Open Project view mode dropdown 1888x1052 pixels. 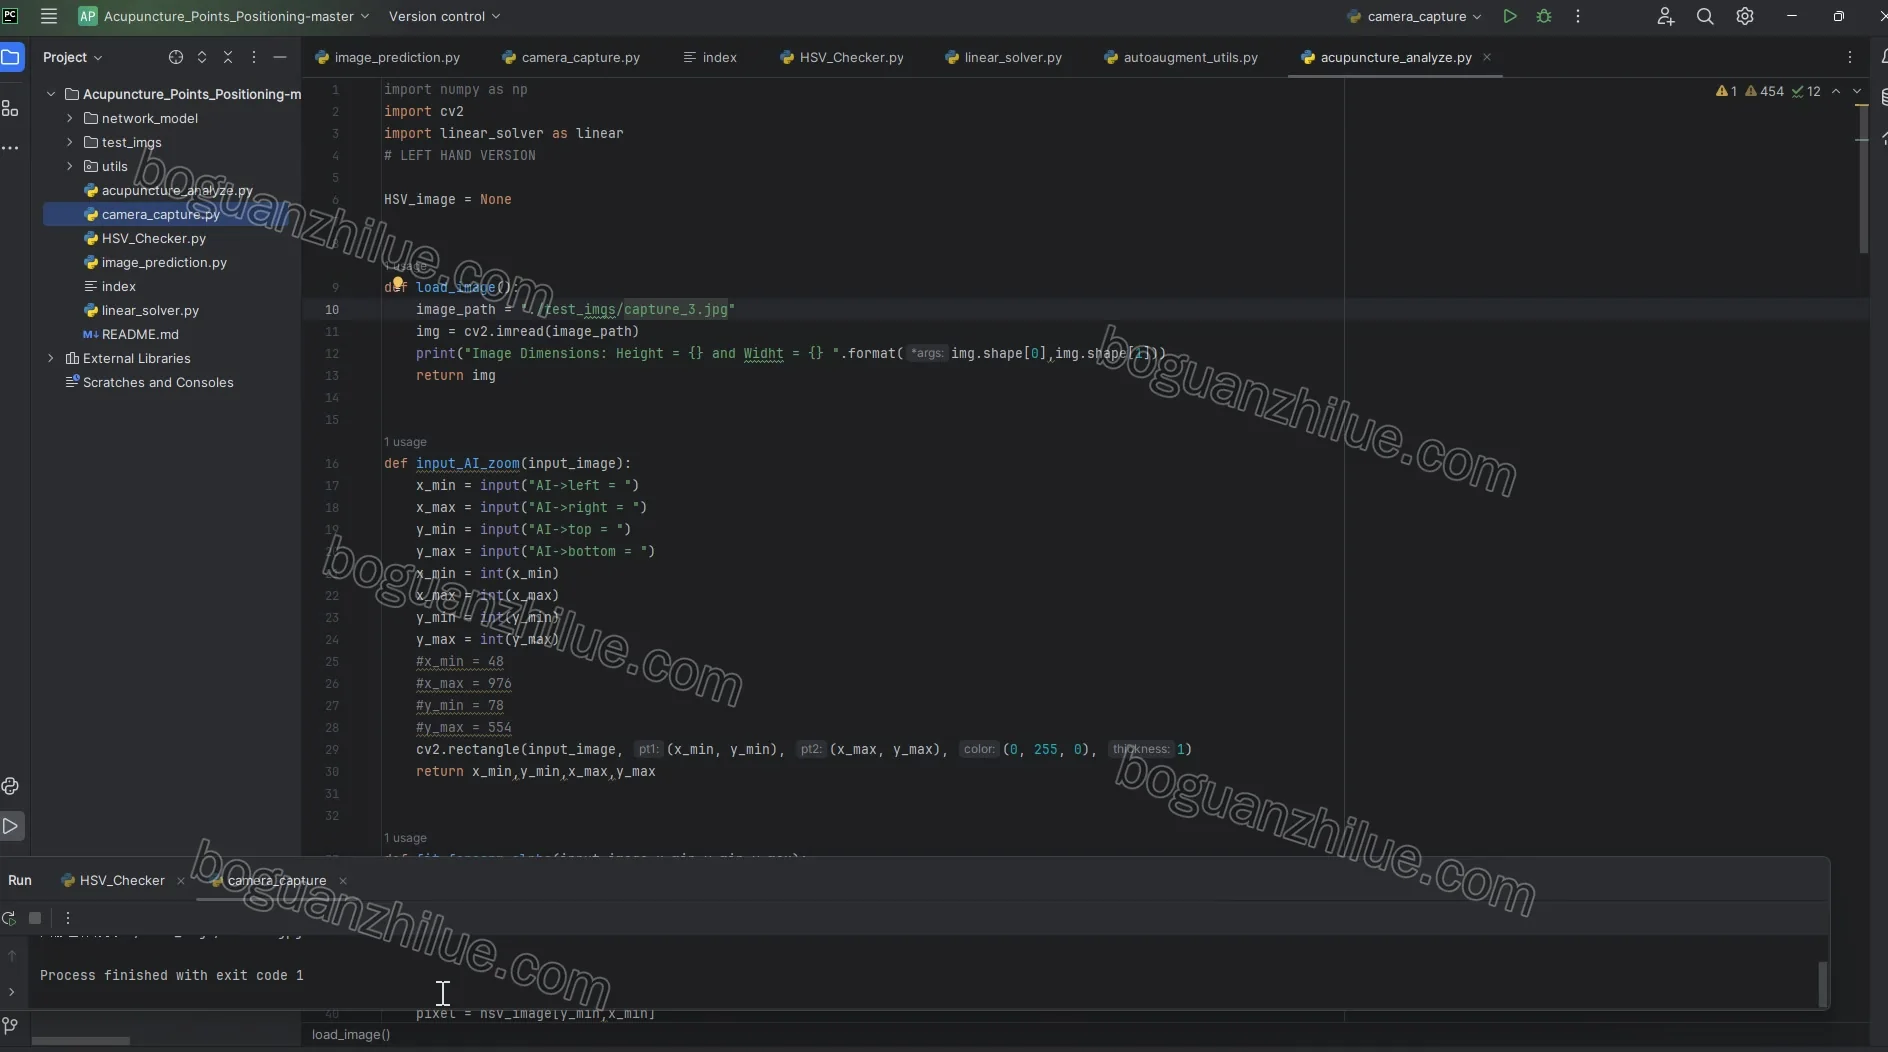click(72, 57)
